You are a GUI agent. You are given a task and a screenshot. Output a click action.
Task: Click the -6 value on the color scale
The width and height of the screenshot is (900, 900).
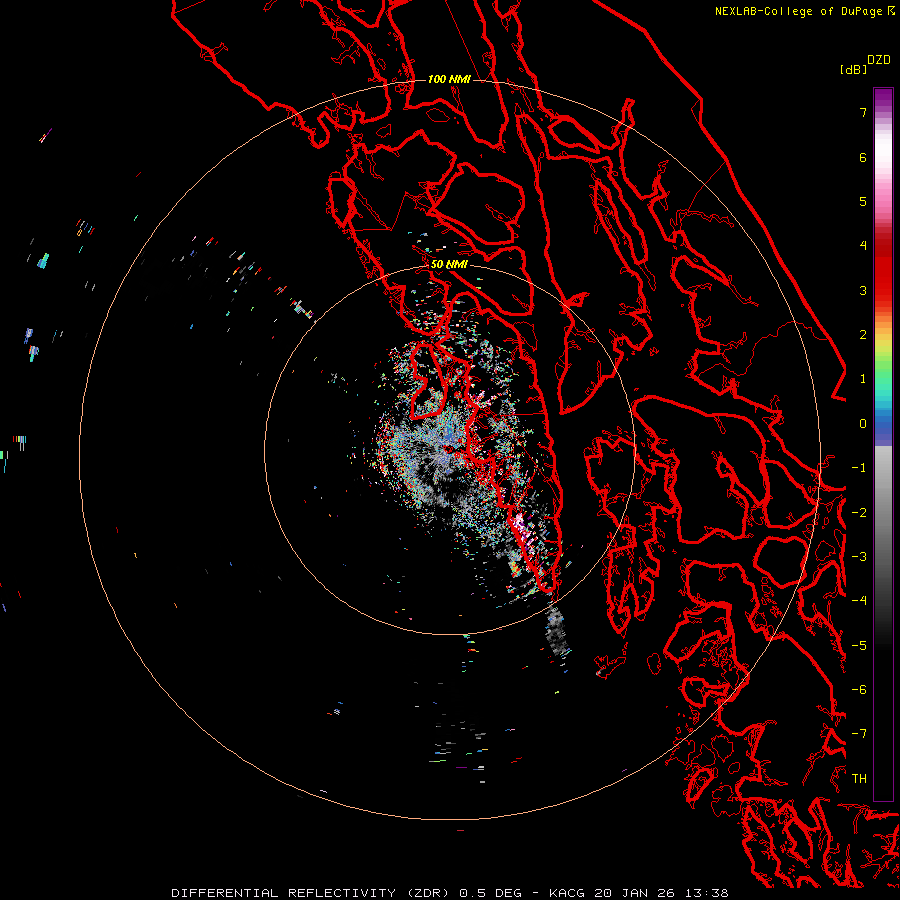(859, 690)
